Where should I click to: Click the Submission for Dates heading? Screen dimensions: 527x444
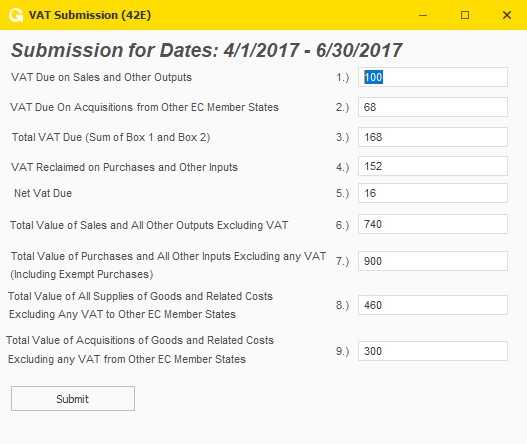206,50
